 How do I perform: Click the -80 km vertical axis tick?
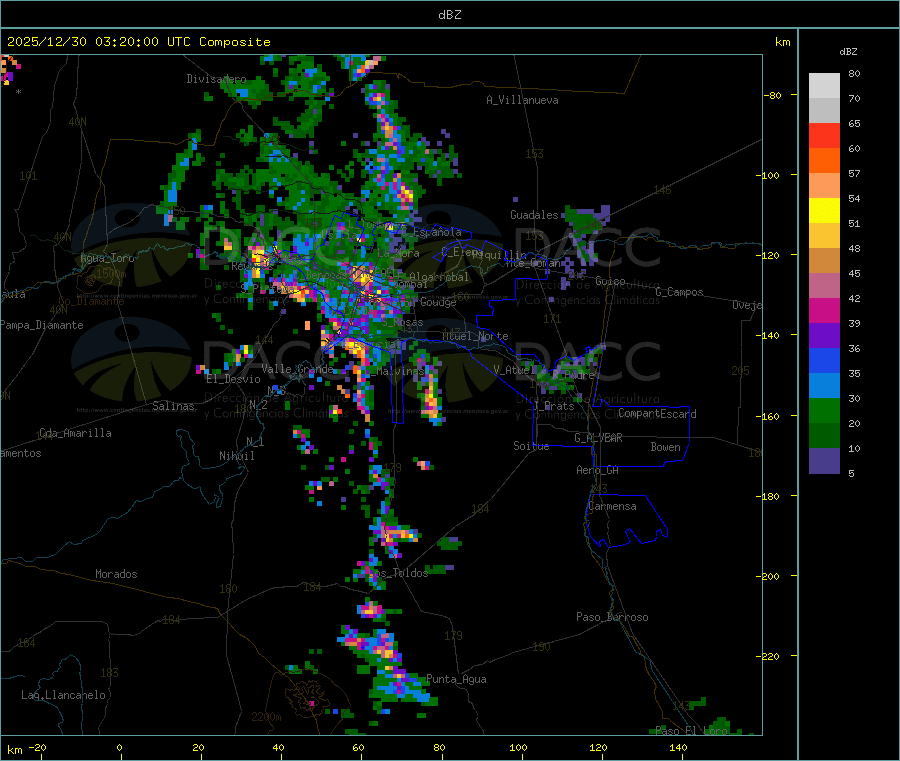pyautogui.click(x=772, y=95)
